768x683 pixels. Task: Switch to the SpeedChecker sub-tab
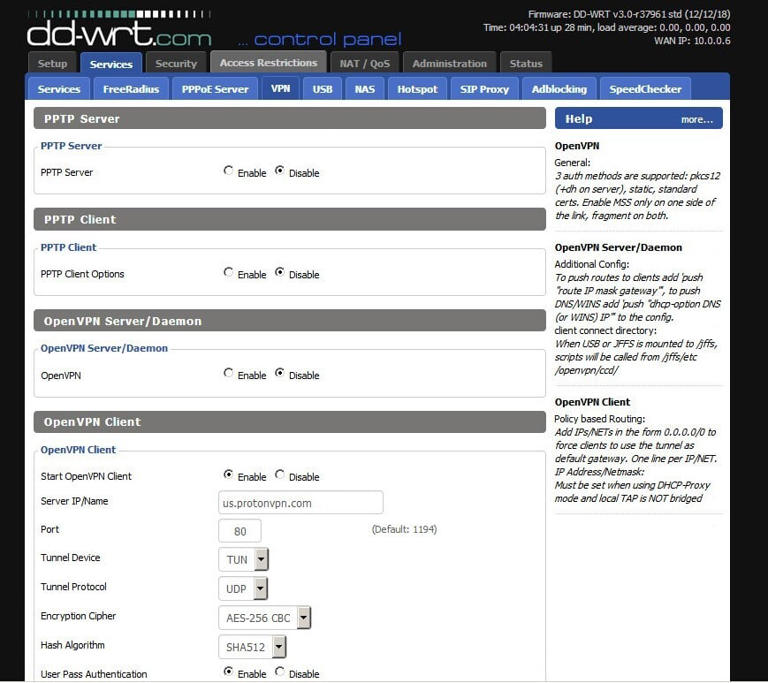(x=646, y=89)
